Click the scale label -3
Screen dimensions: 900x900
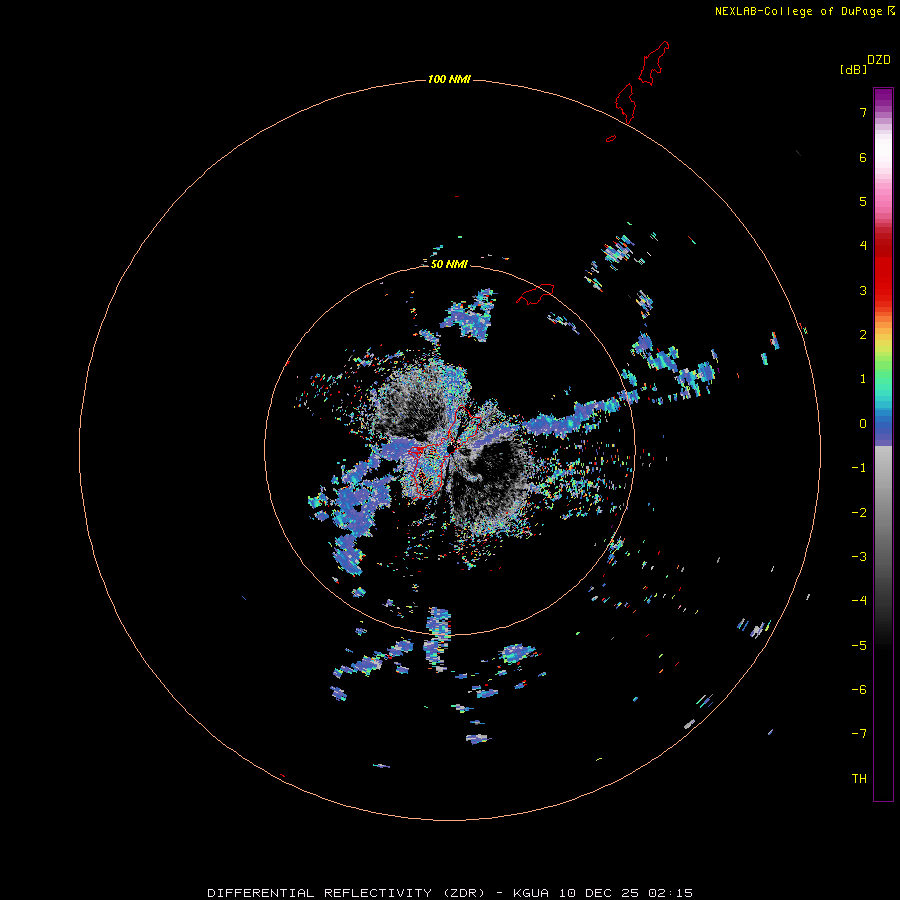pos(859,557)
